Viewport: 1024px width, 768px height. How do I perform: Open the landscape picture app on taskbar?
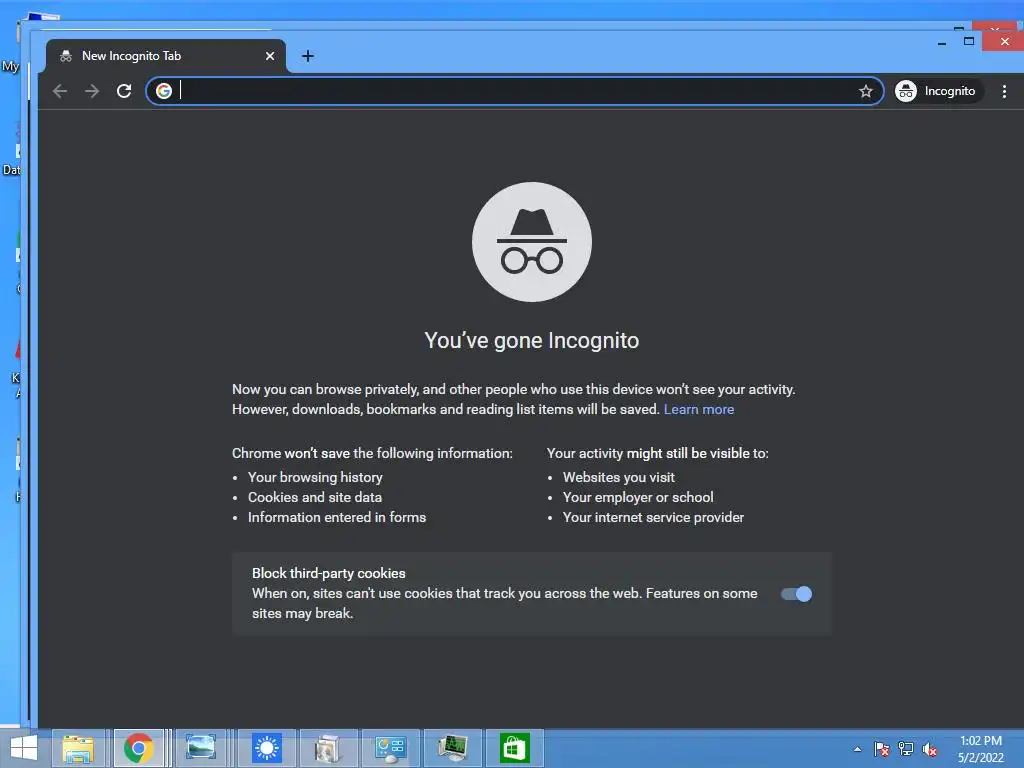click(x=200, y=748)
